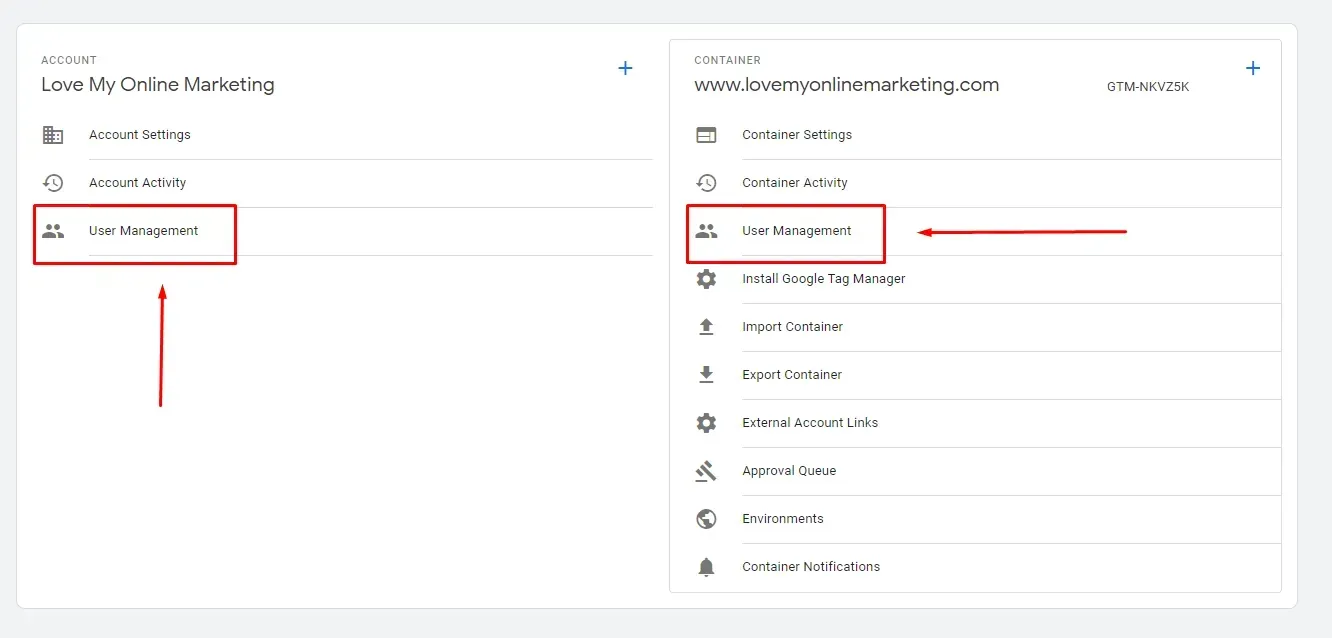Screen dimensions: 1332x638
Task: Open Account Settings
Action: tap(140, 135)
